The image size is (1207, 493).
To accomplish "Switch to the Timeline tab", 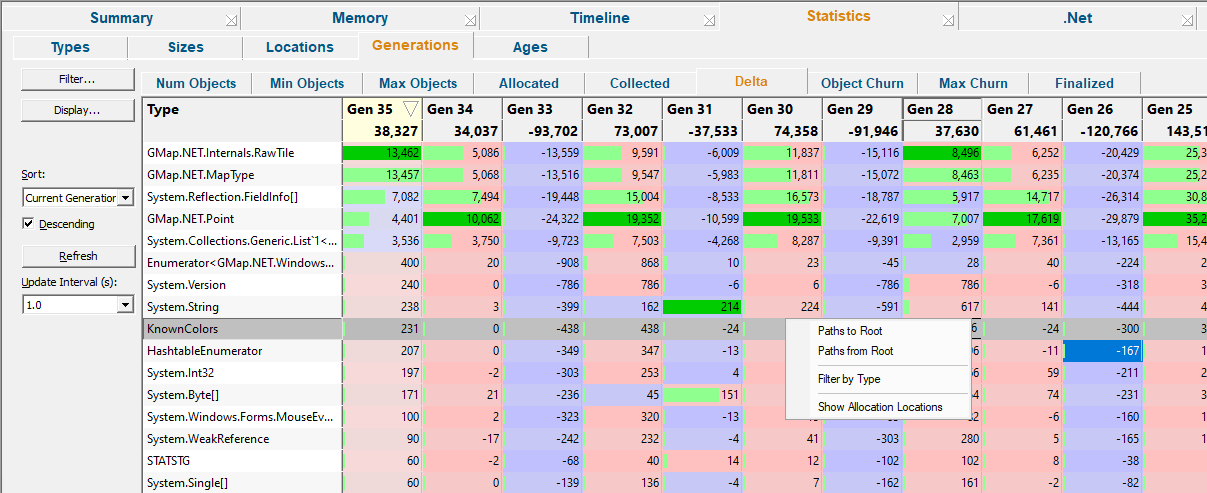I will pyautogui.click(x=600, y=18).
